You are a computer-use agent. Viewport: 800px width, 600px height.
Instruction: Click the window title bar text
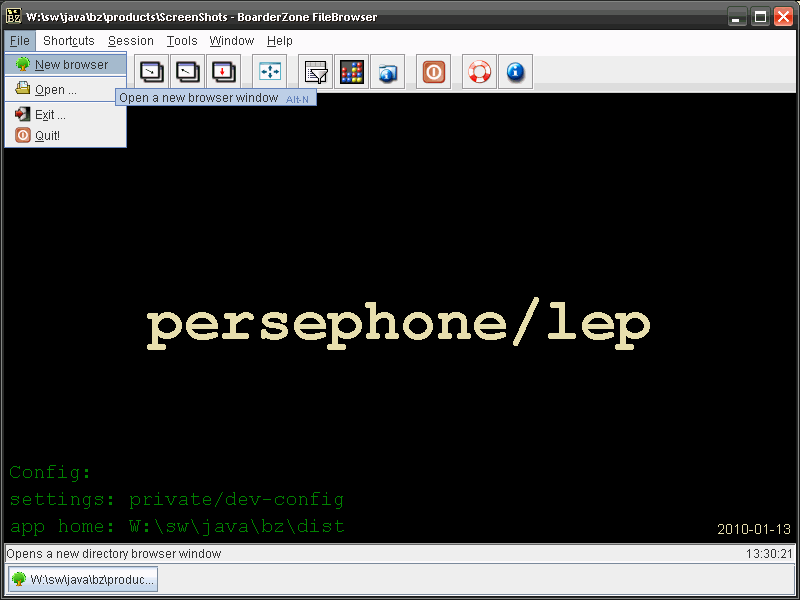pyautogui.click(x=202, y=17)
